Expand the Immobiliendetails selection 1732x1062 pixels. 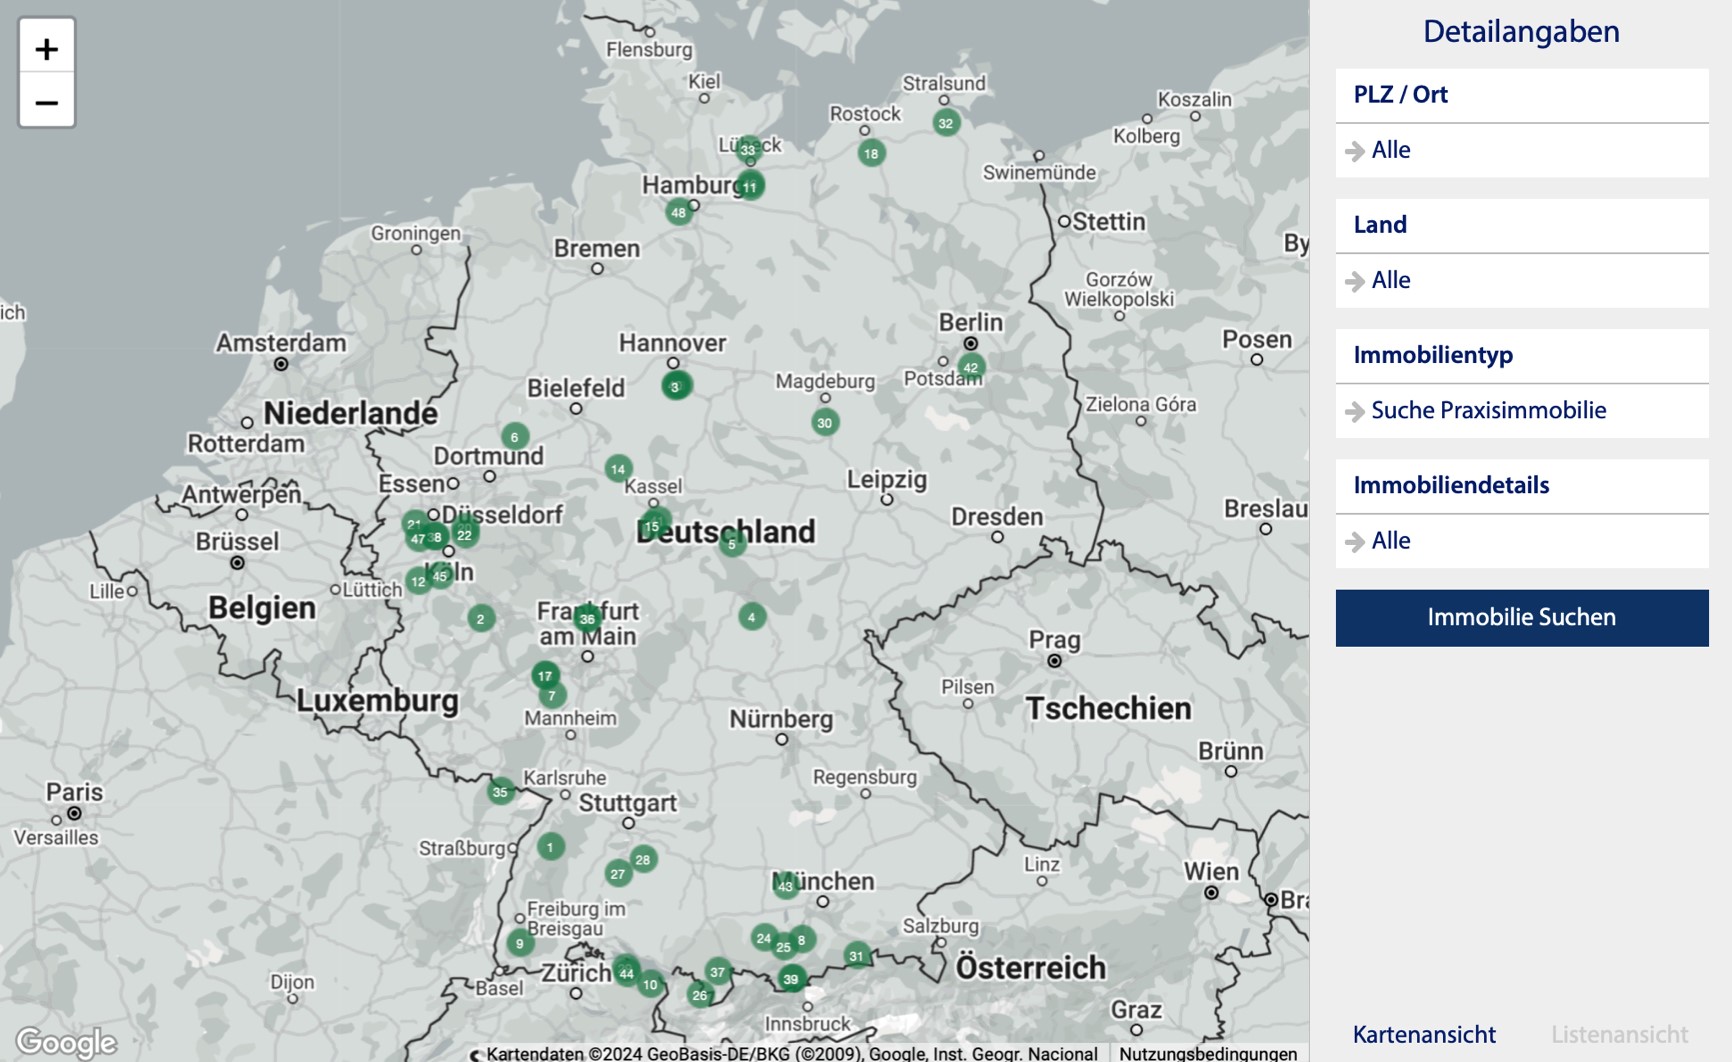[x=1392, y=540]
